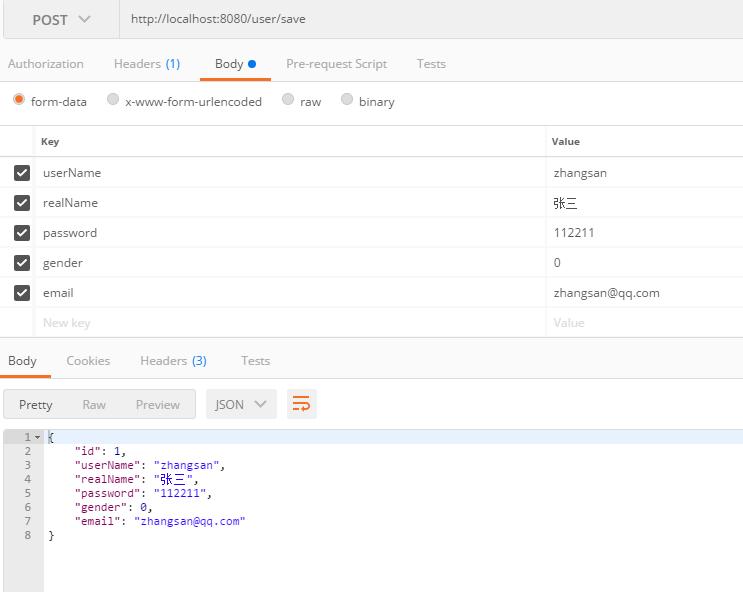Image resolution: width=743 pixels, height=592 pixels.
Task: Choose the raw body type radio button
Action: pos(288,100)
